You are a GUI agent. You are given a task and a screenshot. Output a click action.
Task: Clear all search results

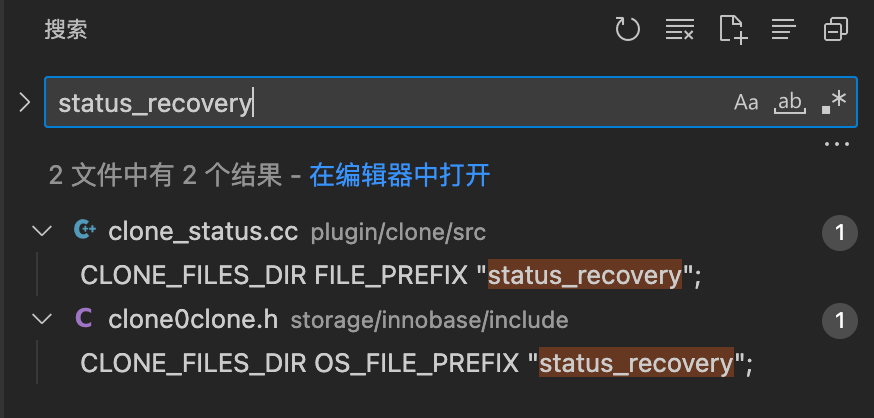coord(680,30)
